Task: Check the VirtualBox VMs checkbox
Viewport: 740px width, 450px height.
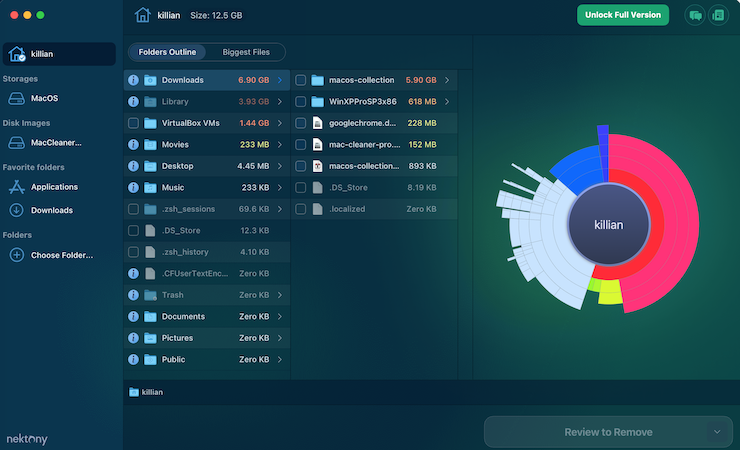Action: pyautogui.click(x=134, y=123)
